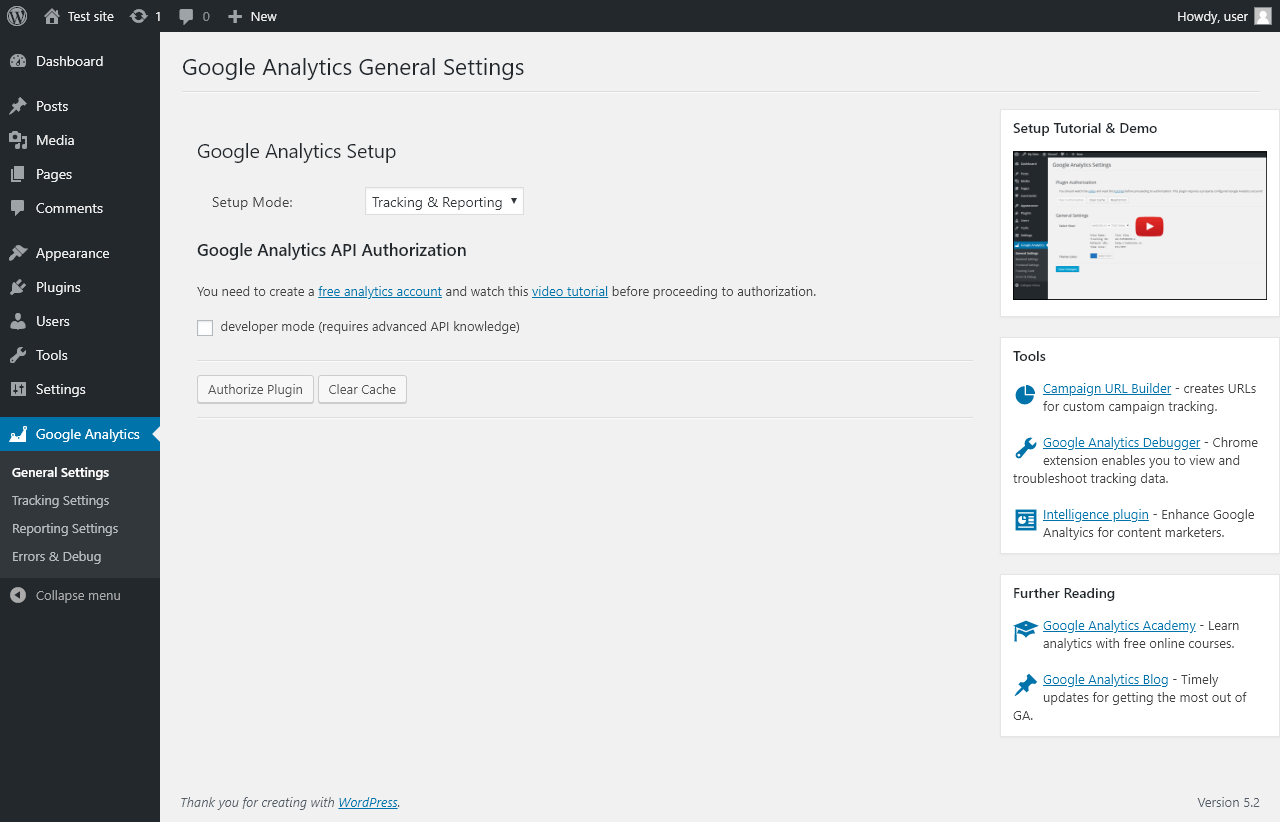Click the Posts pushpin icon

(18, 106)
